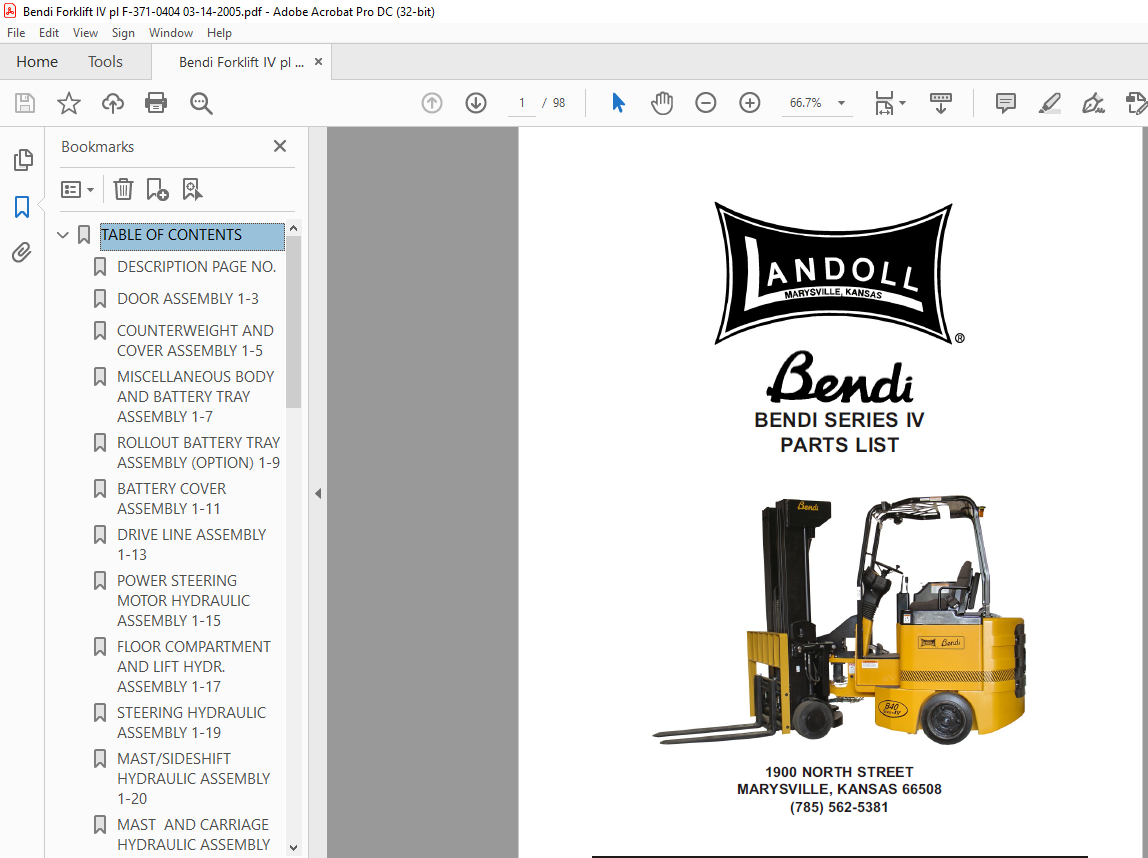The image size is (1148, 858).
Task: Open bookmarks options dropdown menu
Action: [78, 190]
